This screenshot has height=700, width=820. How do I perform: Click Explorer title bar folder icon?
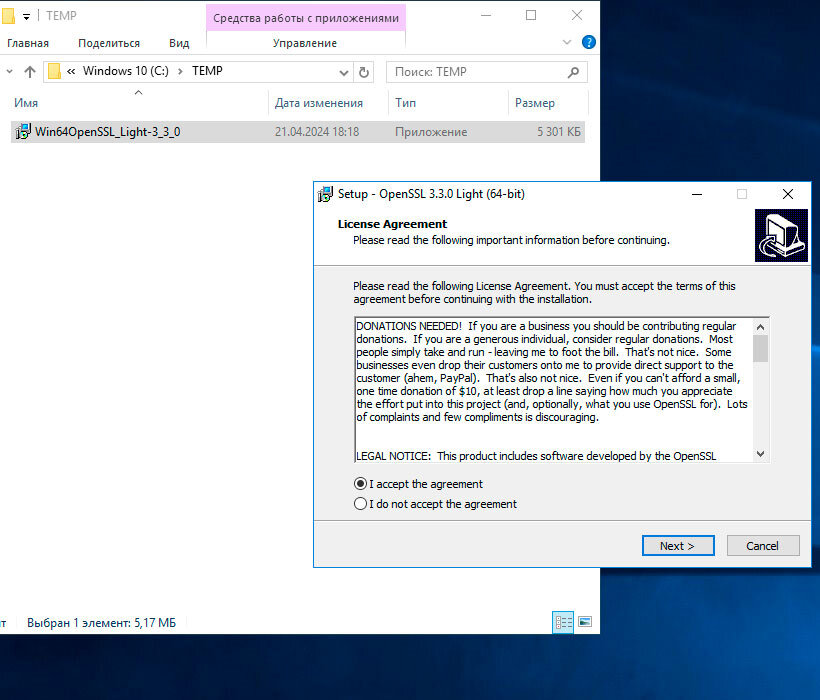7,16
